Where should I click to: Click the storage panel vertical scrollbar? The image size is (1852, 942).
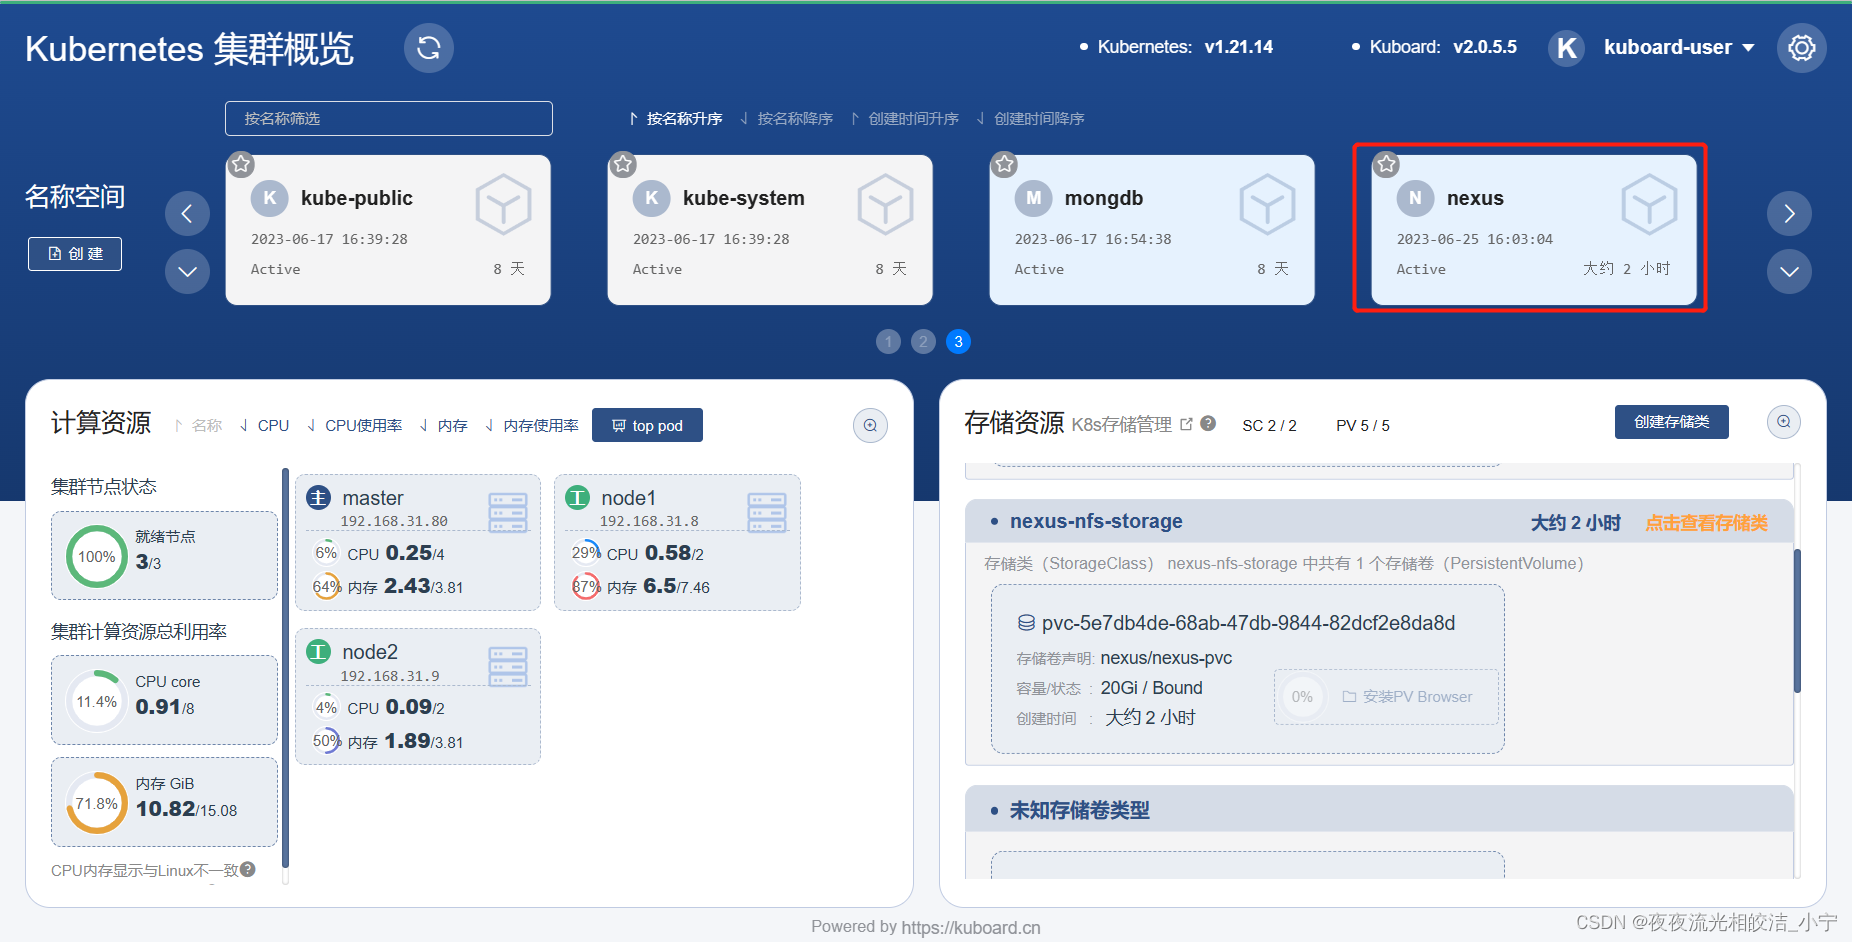(x=1796, y=620)
